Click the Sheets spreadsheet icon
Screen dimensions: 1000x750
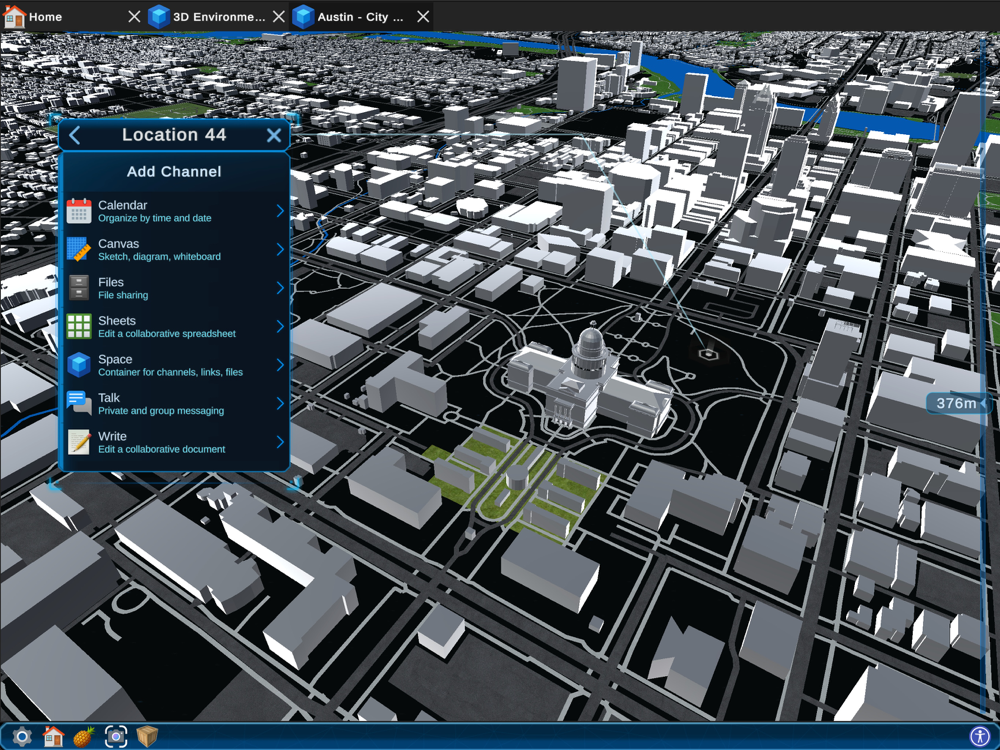(79, 327)
